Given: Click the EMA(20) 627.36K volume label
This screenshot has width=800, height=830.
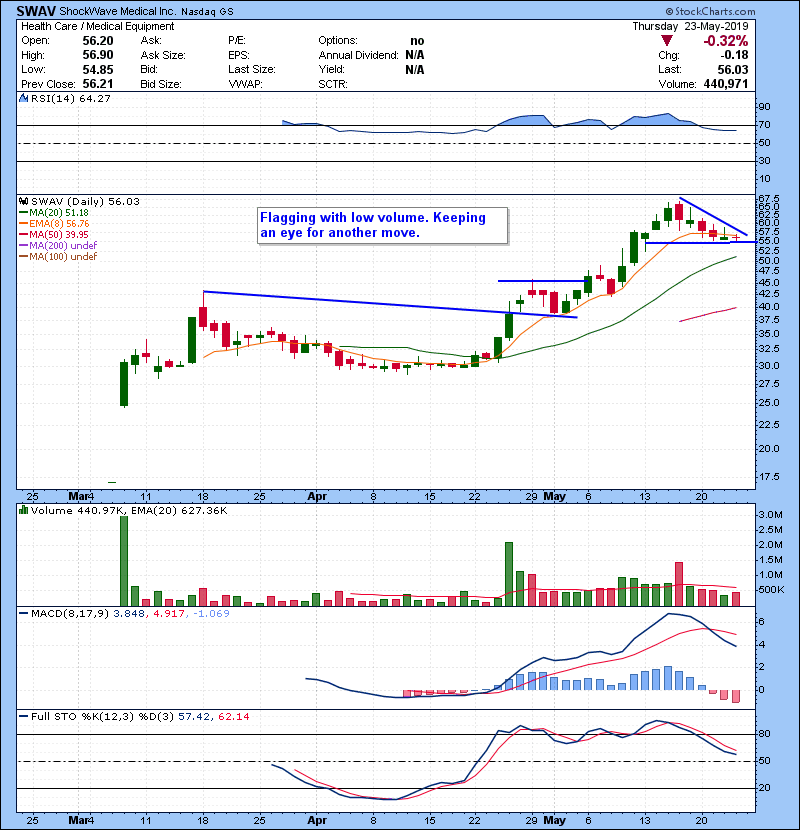Looking at the screenshot, I should (x=178, y=511).
